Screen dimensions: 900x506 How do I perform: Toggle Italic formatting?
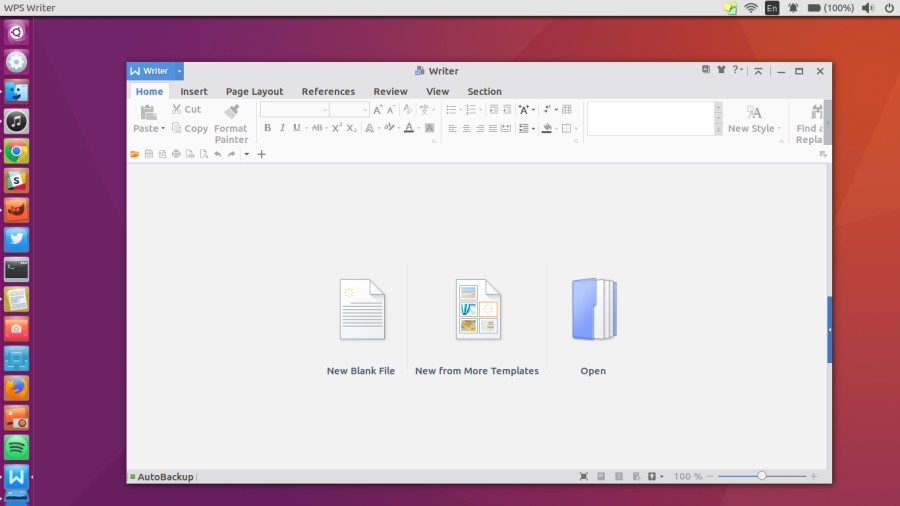tap(282, 128)
